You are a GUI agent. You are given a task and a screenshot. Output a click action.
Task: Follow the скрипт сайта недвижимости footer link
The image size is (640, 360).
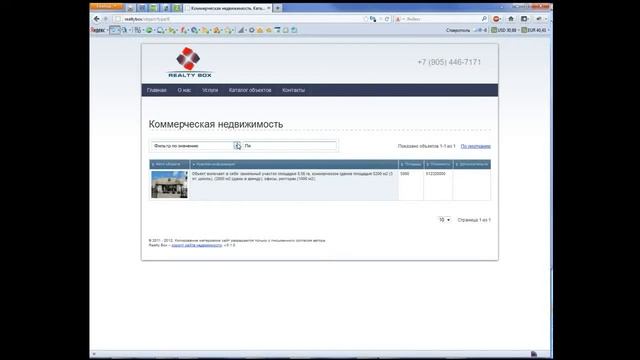pos(196,245)
